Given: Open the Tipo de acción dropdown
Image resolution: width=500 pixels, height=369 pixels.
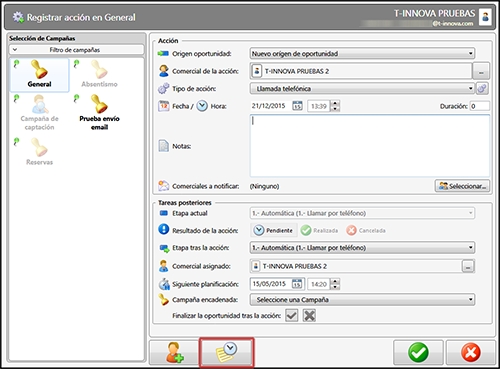Looking at the screenshot, I should pos(362,89).
